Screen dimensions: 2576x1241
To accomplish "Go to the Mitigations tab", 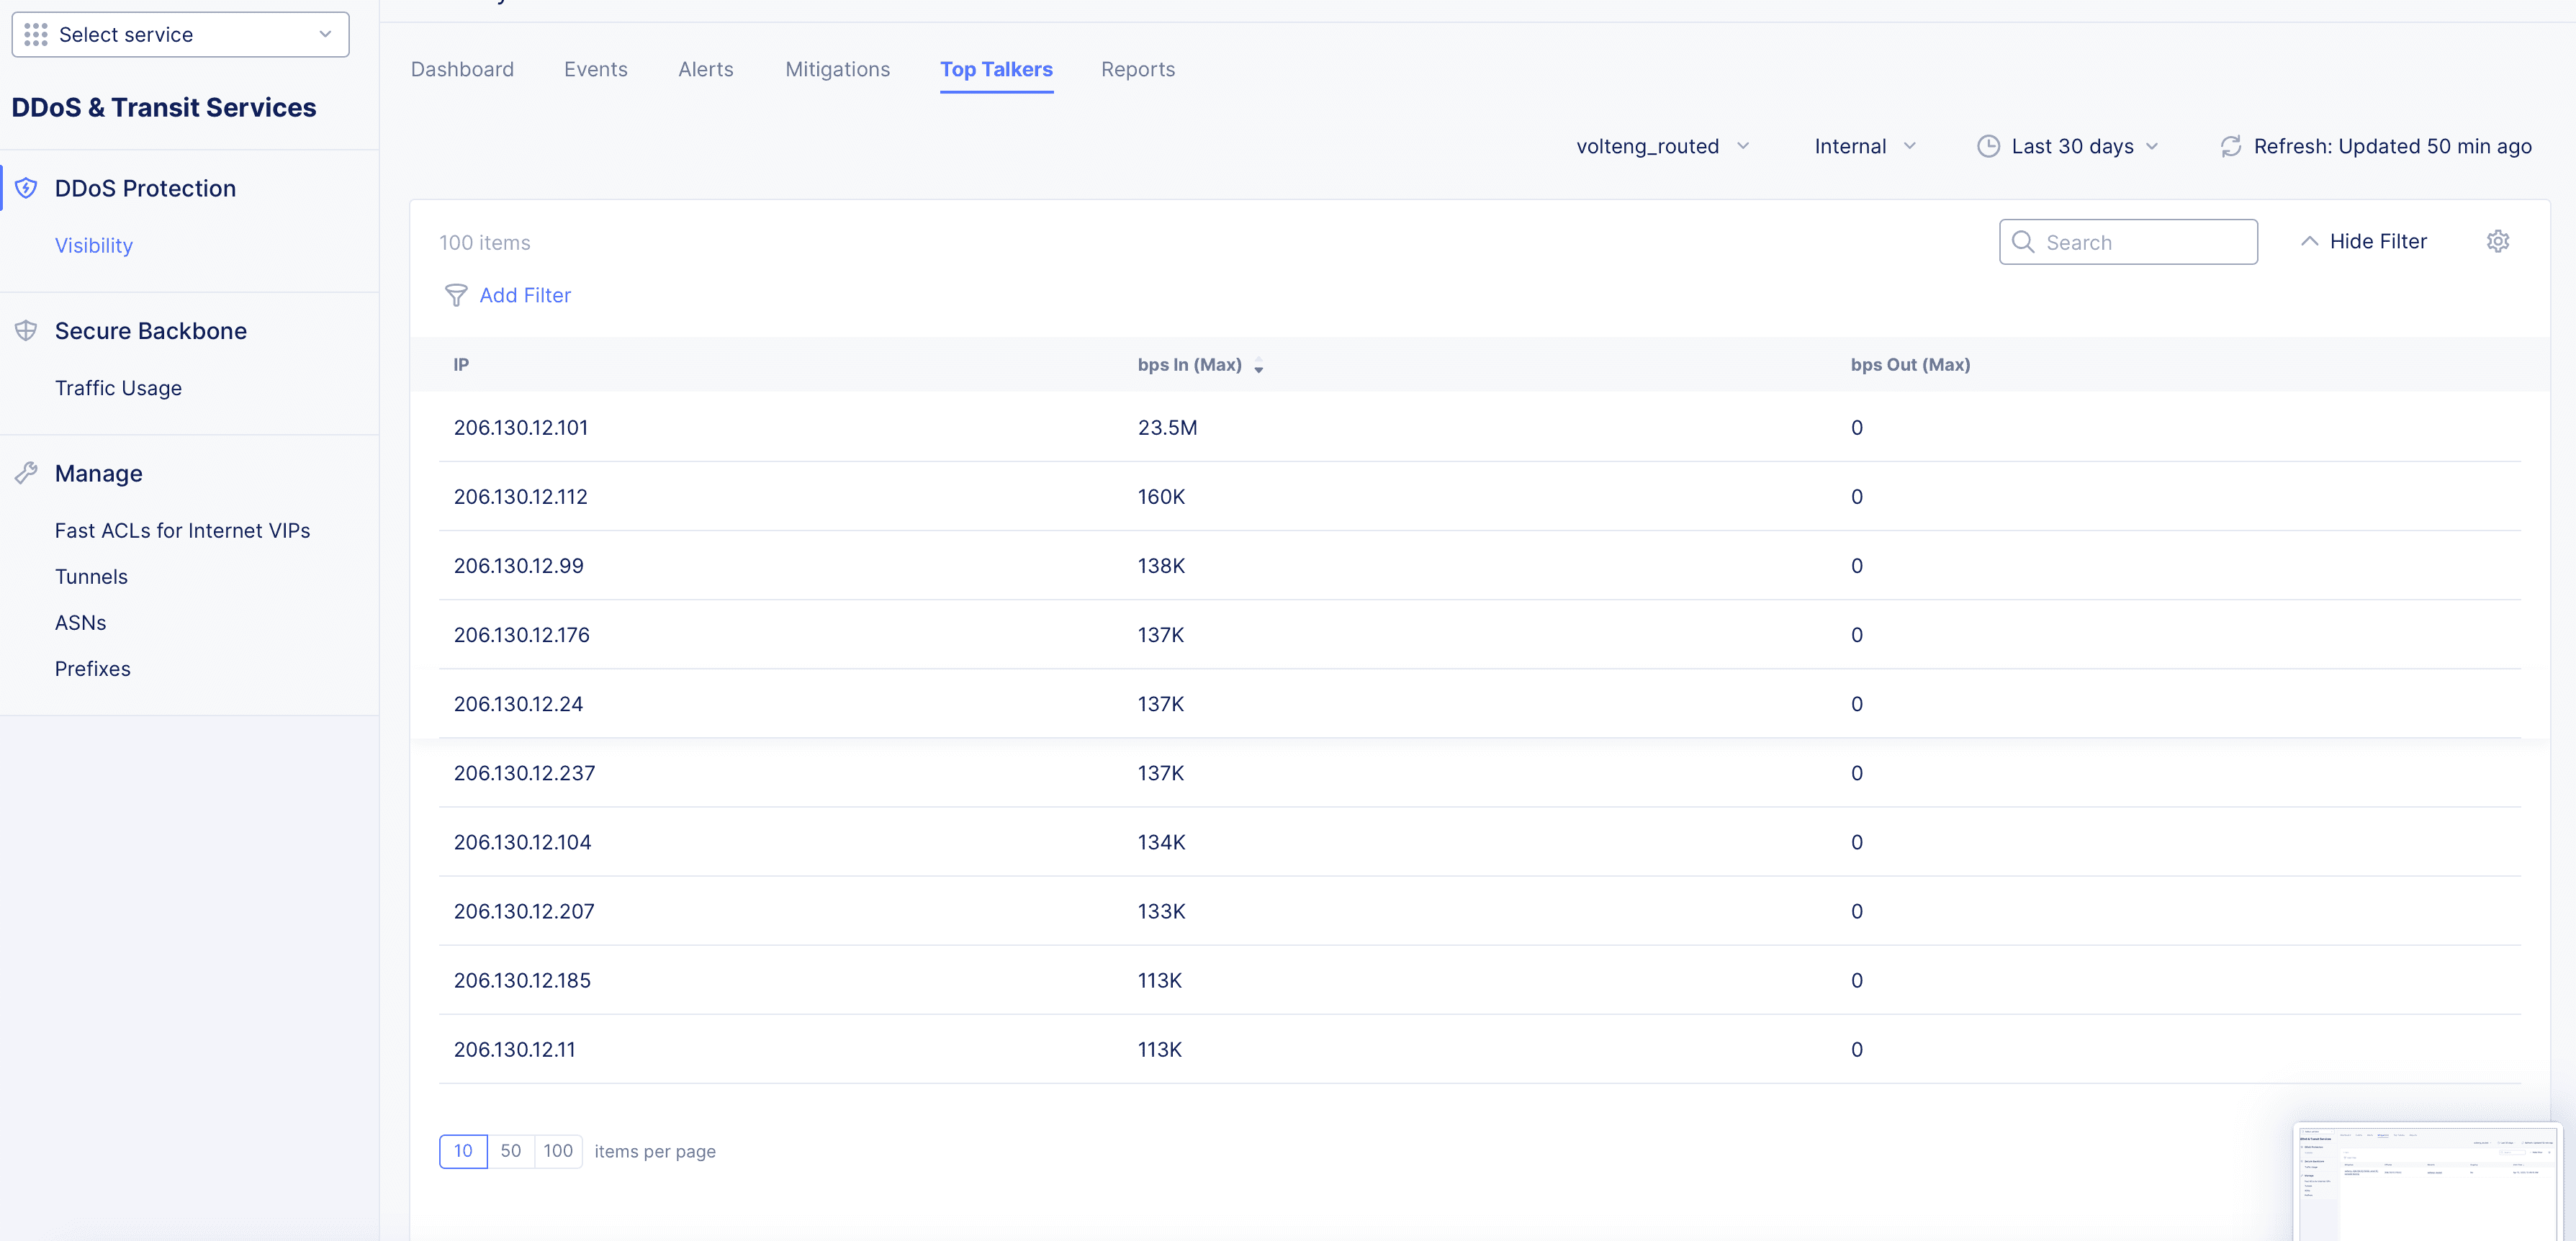I will coord(838,69).
